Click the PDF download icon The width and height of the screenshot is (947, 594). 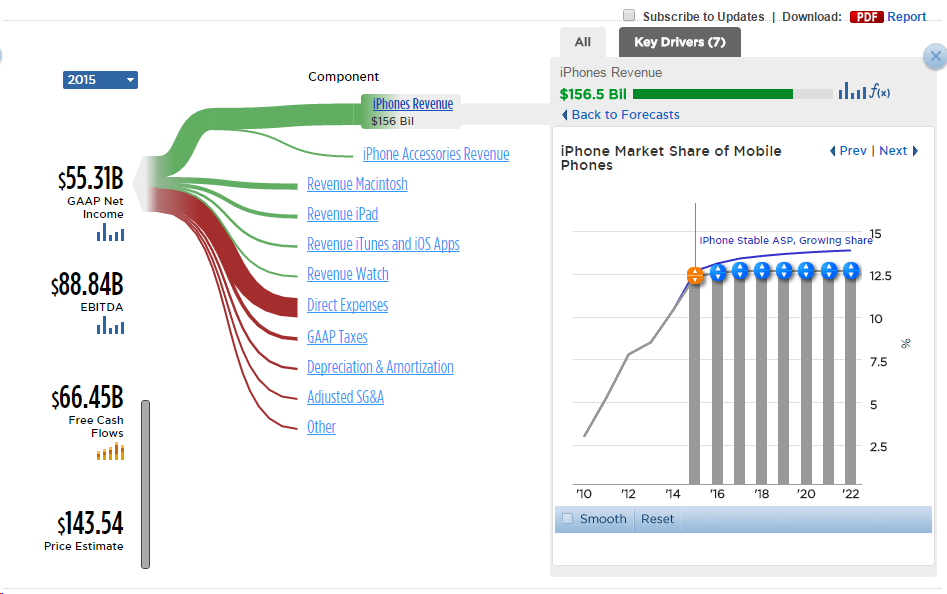[867, 17]
